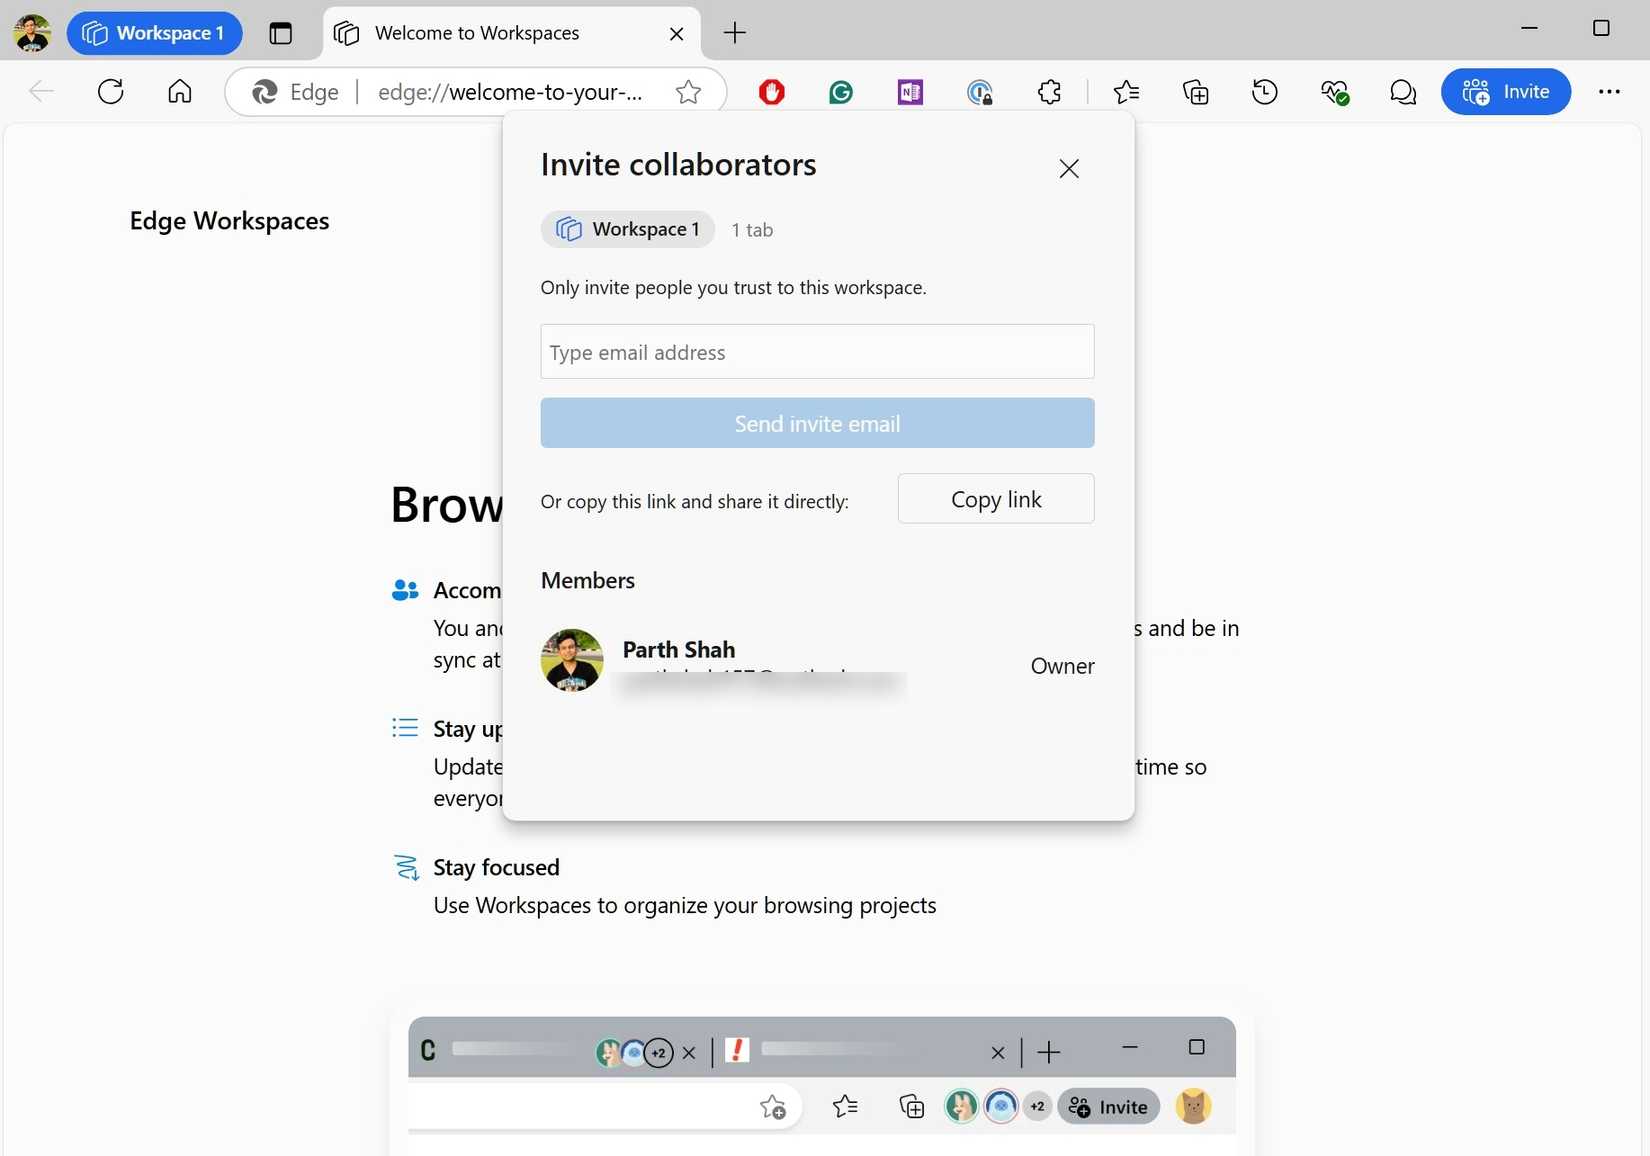
Task: Toggle the tab actions menu icon
Action: tap(281, 33)
